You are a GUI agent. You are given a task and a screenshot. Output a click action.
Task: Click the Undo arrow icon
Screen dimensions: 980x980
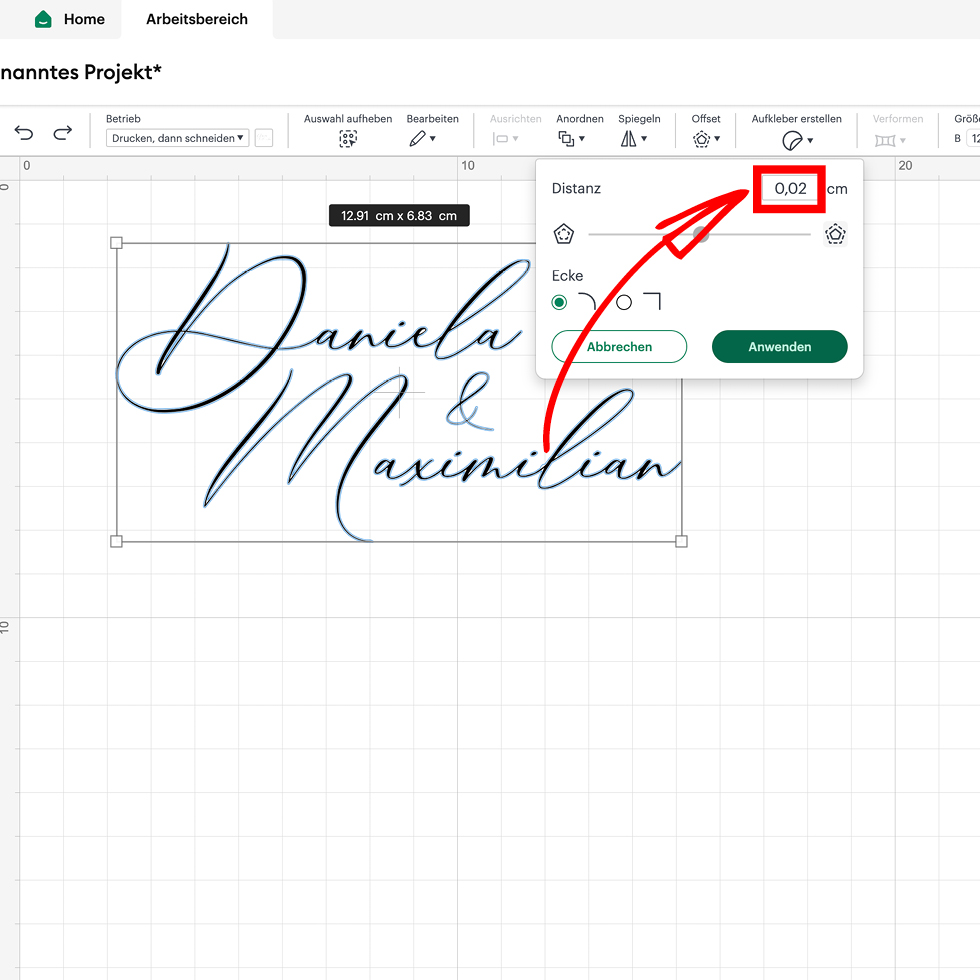click(x=24, y=133)
